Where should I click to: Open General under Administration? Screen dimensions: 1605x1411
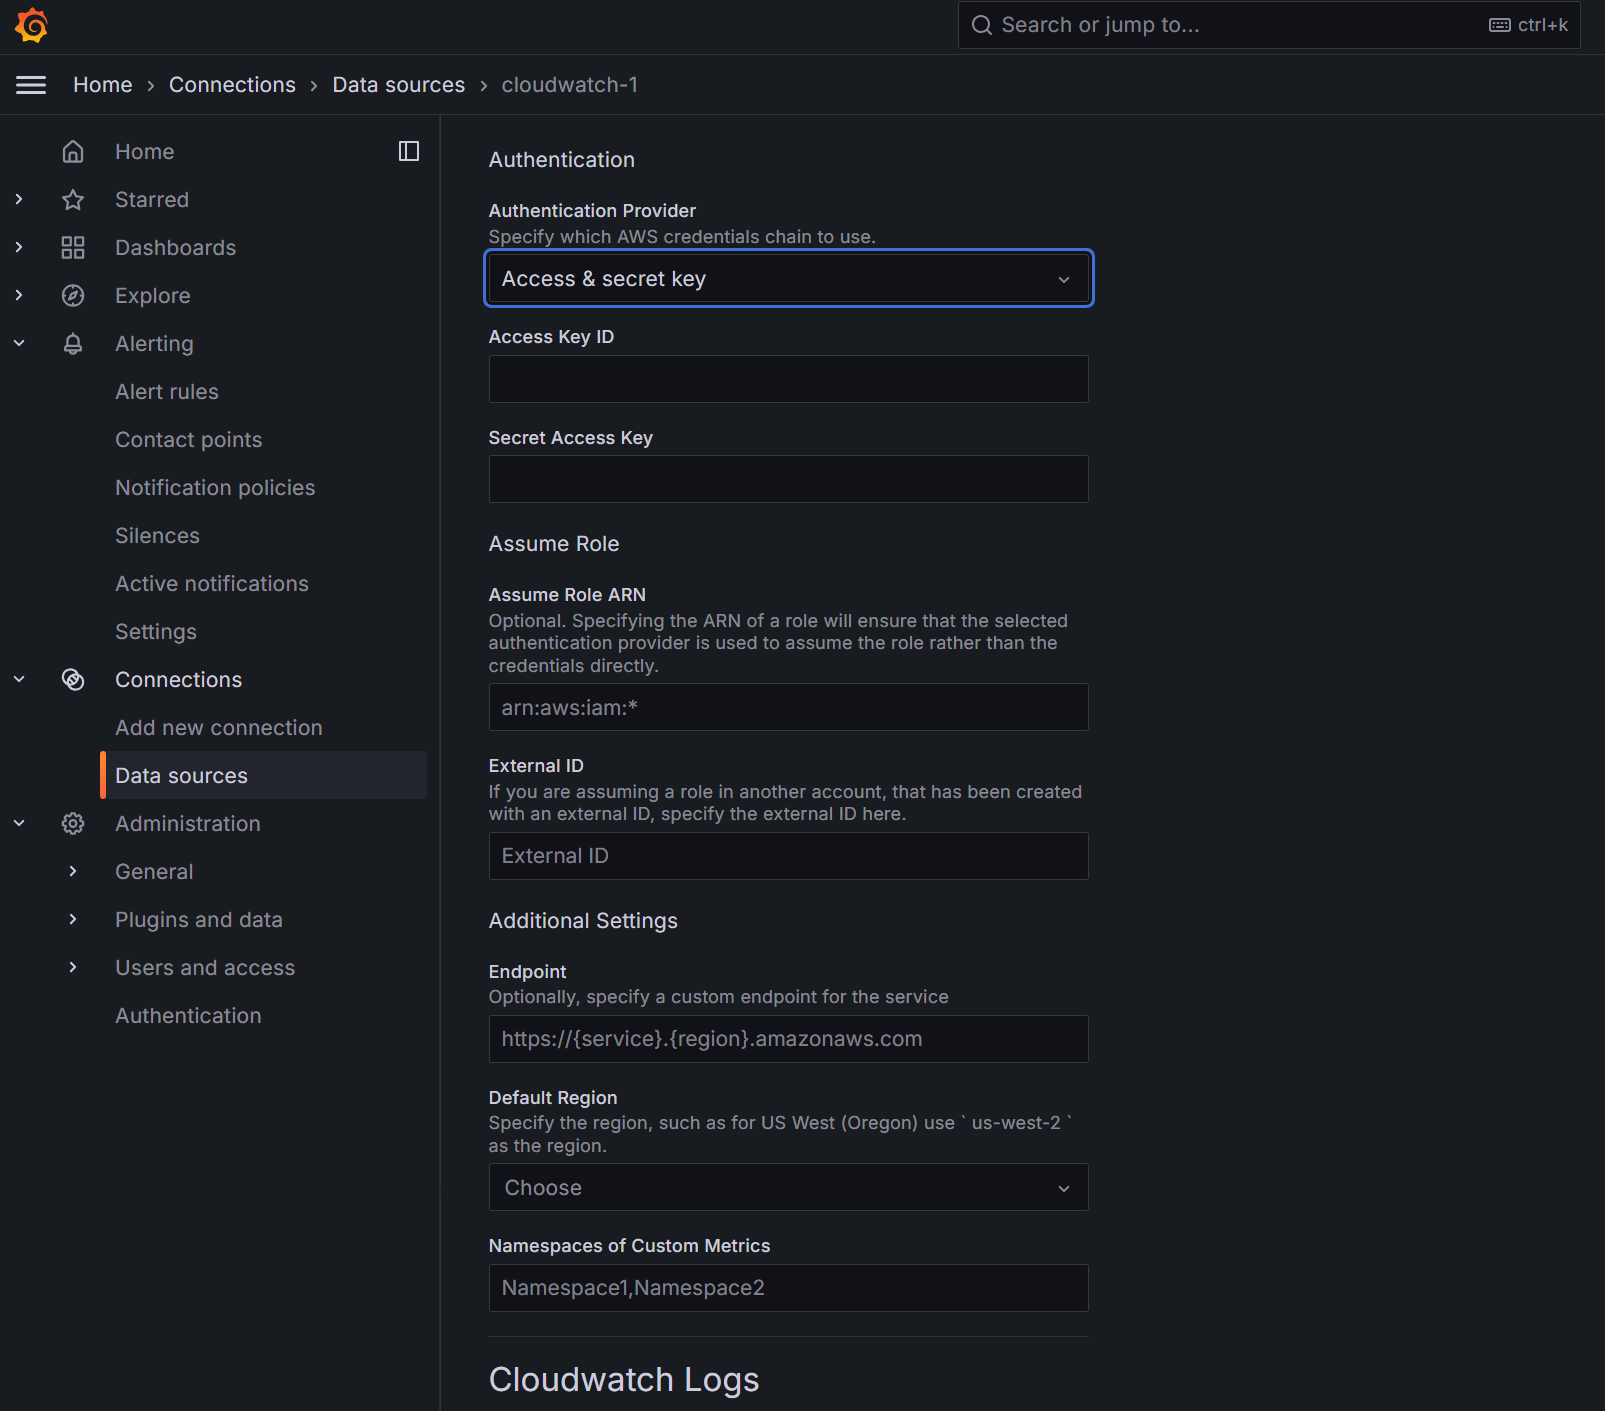click(x=154, y=872)
